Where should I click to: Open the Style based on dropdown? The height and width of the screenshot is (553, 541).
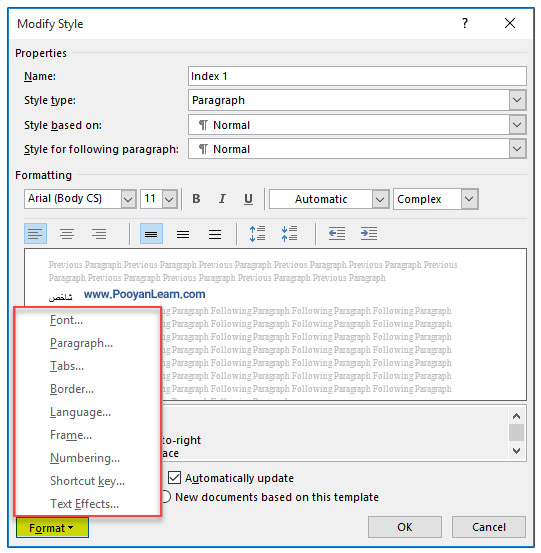coord(517,125)
